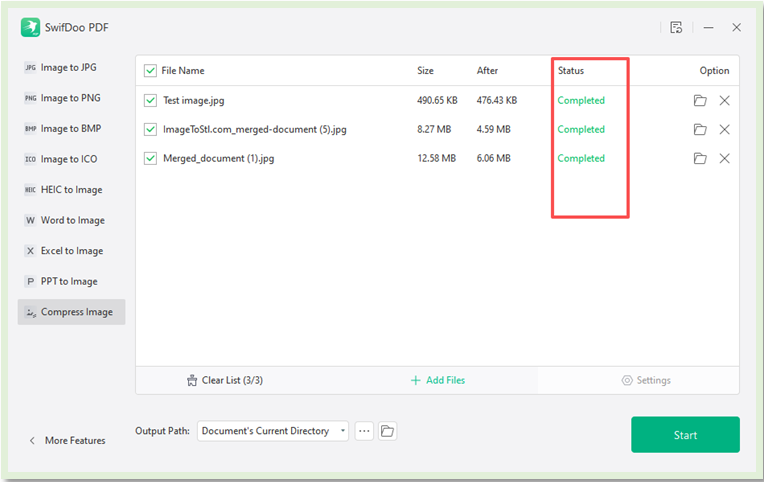Go back to More Features
This screenshot has width=764, height=482.
67,441
